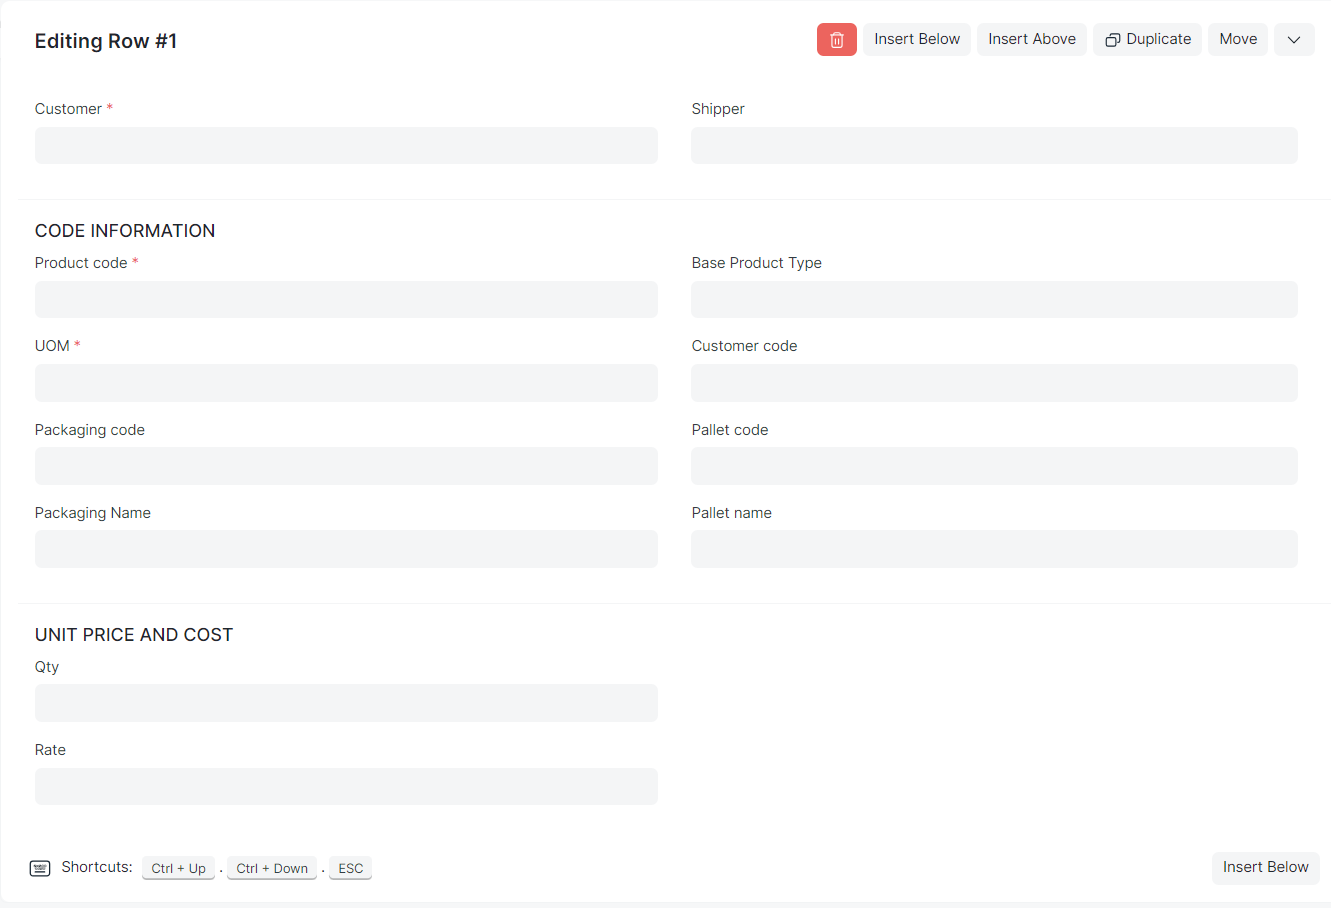
Task: Click the Customer code field
Action: coord(994,383)
